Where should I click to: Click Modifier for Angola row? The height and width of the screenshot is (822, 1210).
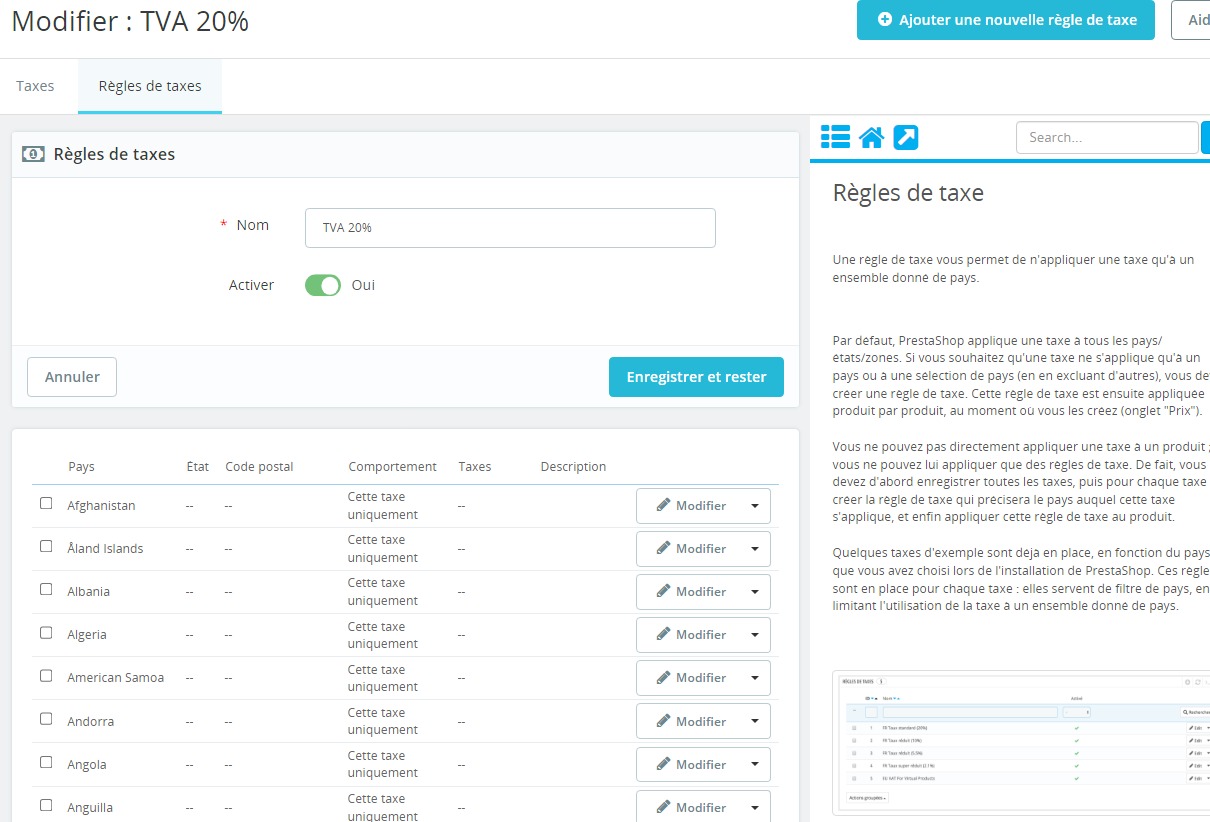coord(689,765)
